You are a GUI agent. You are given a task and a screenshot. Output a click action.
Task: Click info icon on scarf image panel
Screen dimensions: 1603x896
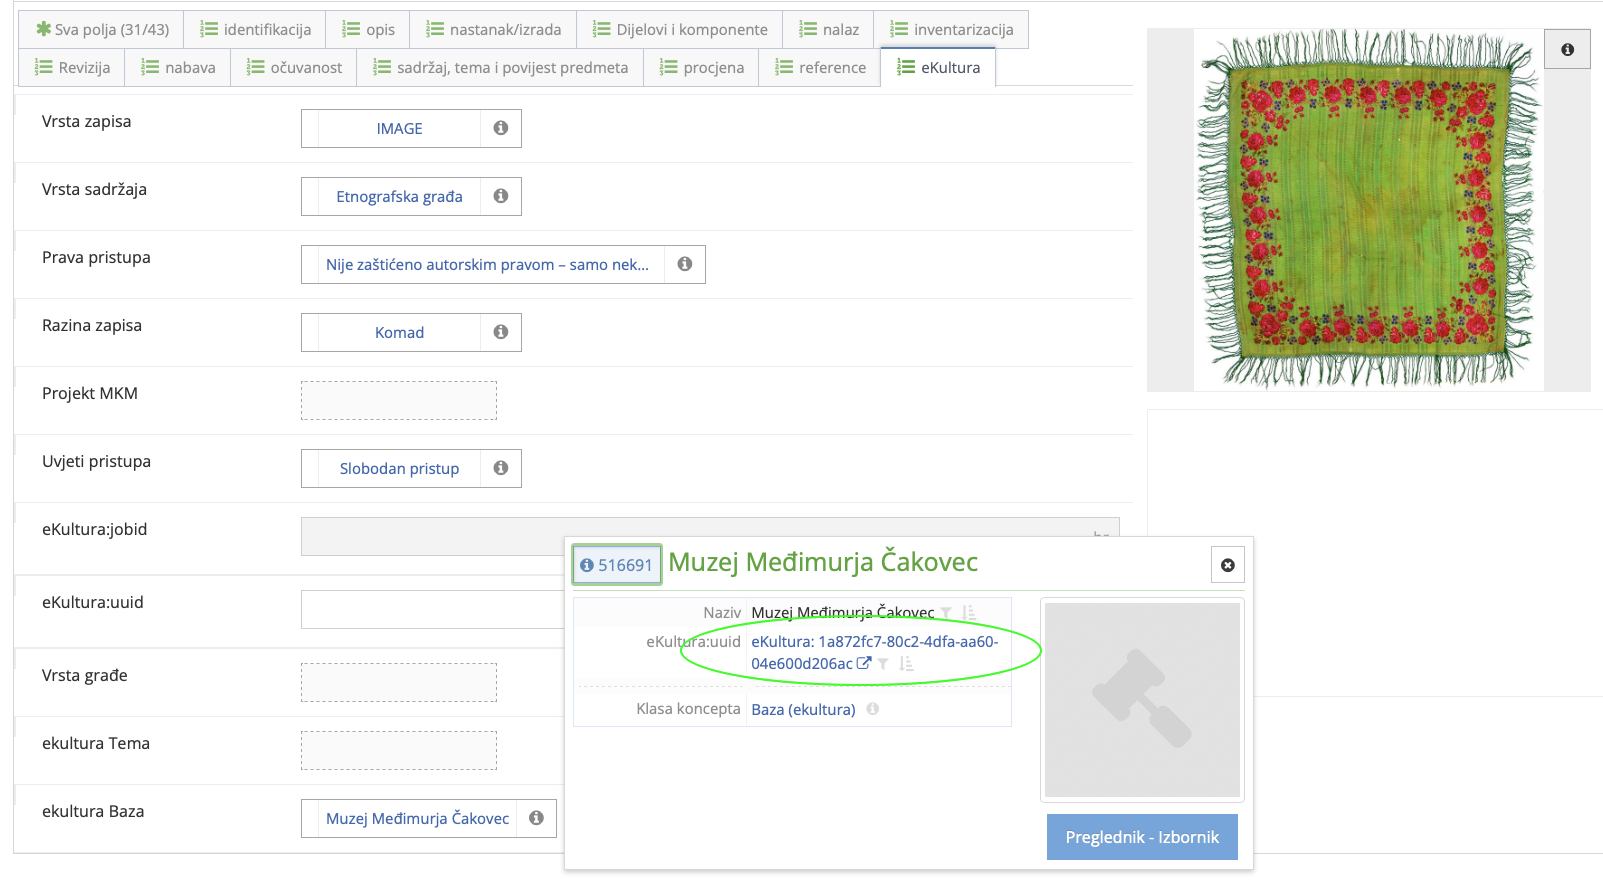coord(1567,49)
